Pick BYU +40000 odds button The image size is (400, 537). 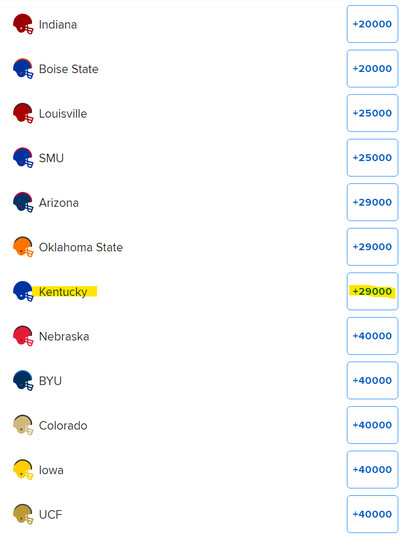pos(372,380)
